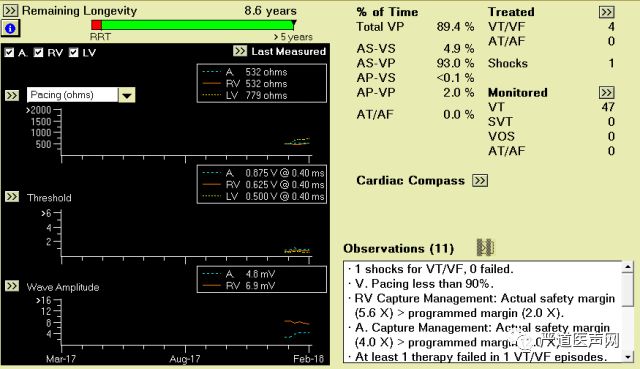Open the Pacing (ohms) dropdown arrow

tap(127, 96)
